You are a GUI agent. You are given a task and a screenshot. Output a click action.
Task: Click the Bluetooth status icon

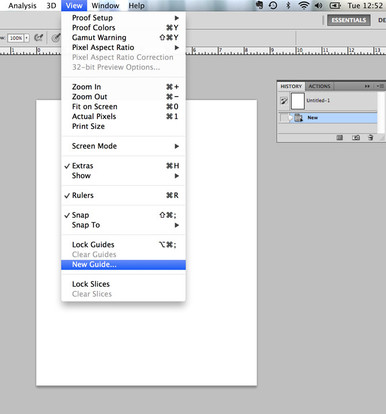[288, 5]
